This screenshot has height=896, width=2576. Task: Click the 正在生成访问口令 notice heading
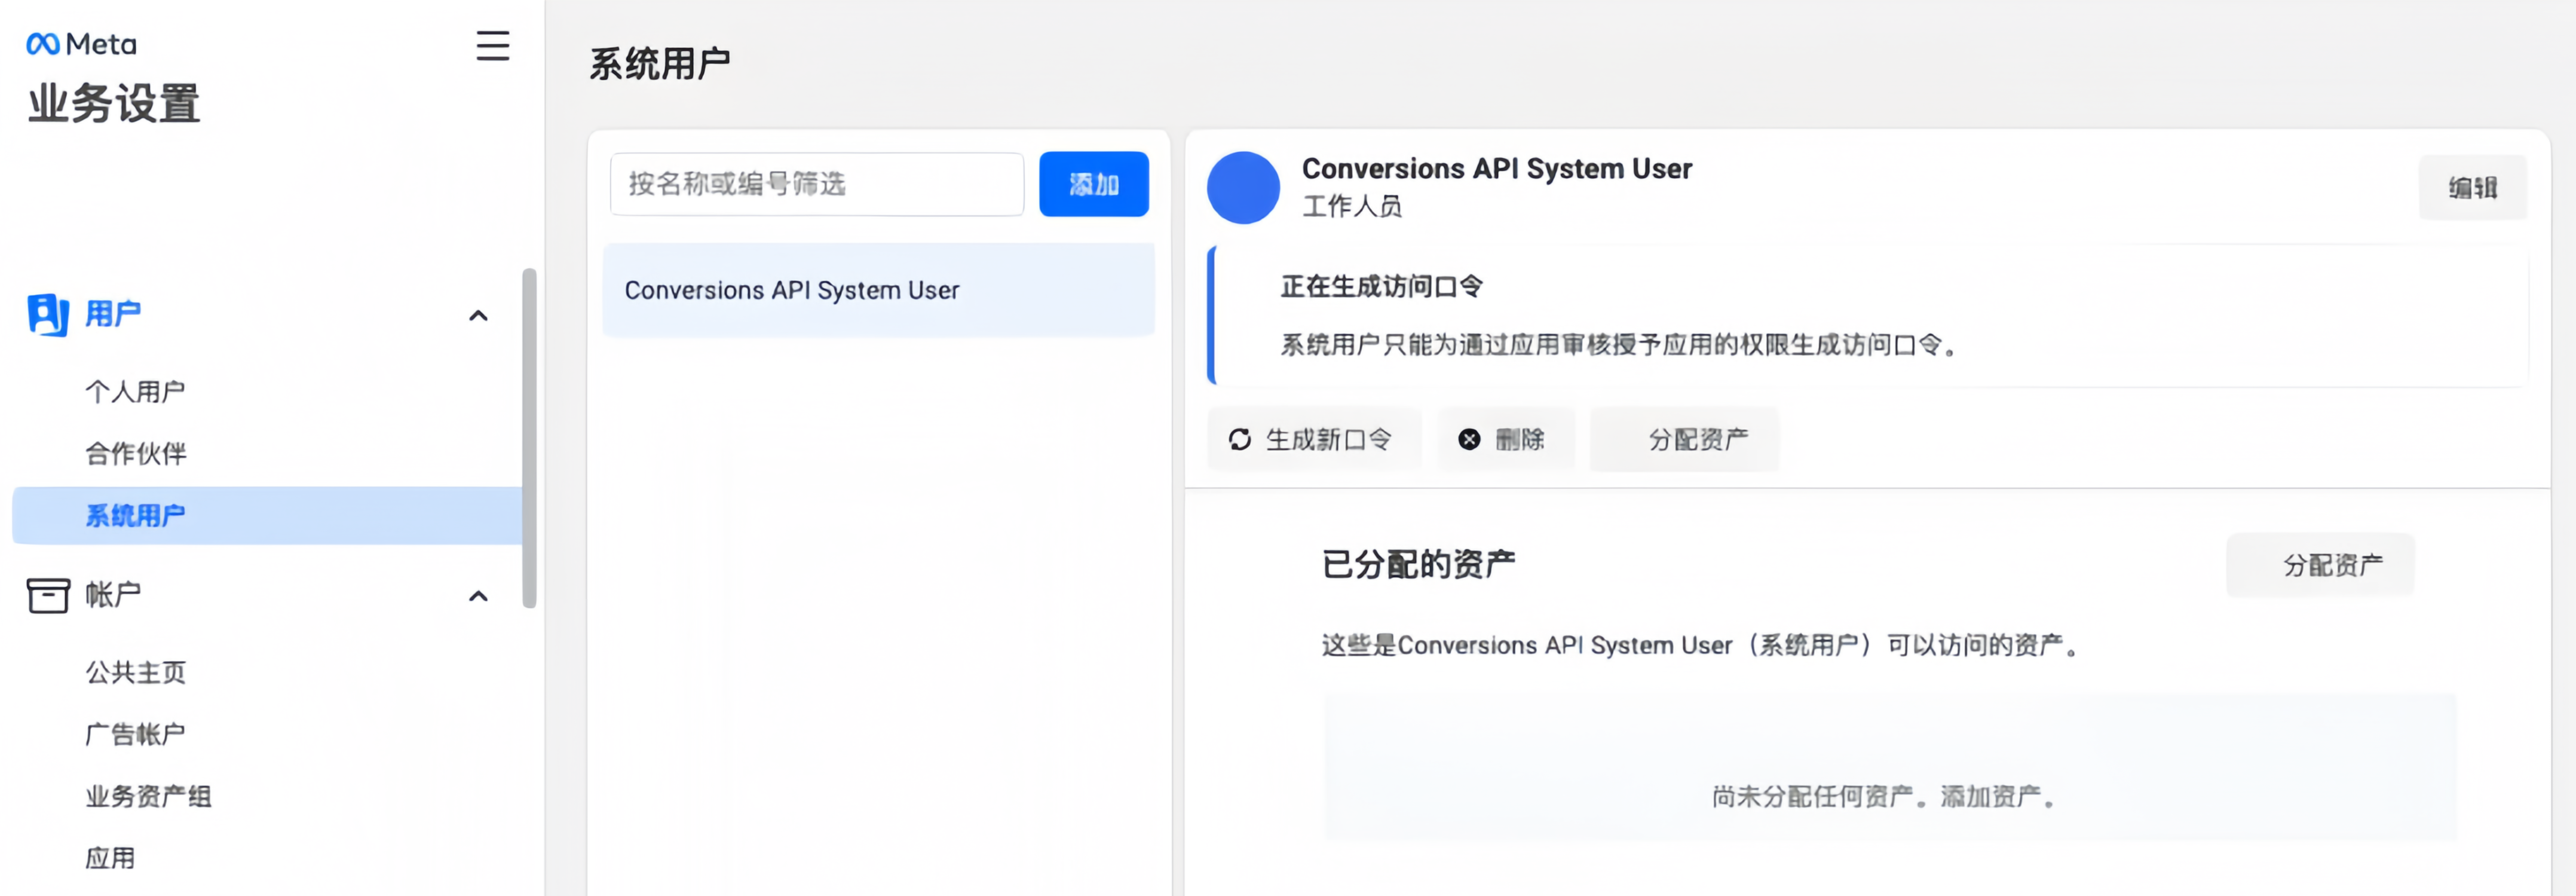point(1382,286)
